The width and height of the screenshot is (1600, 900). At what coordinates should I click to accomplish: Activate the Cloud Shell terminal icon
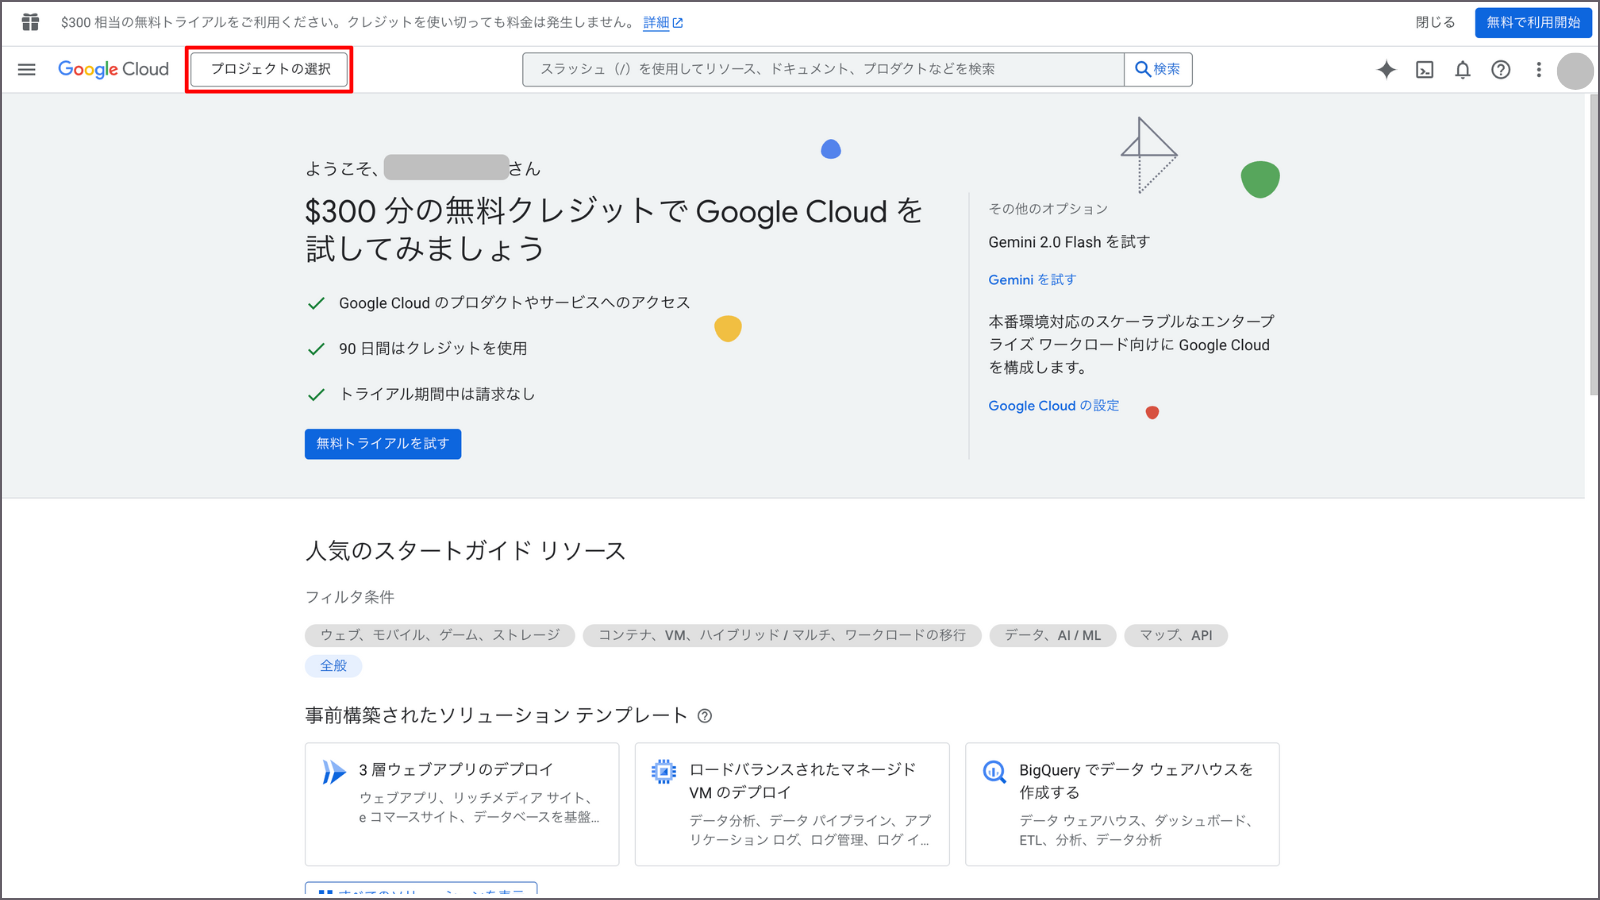[1425, 70]
